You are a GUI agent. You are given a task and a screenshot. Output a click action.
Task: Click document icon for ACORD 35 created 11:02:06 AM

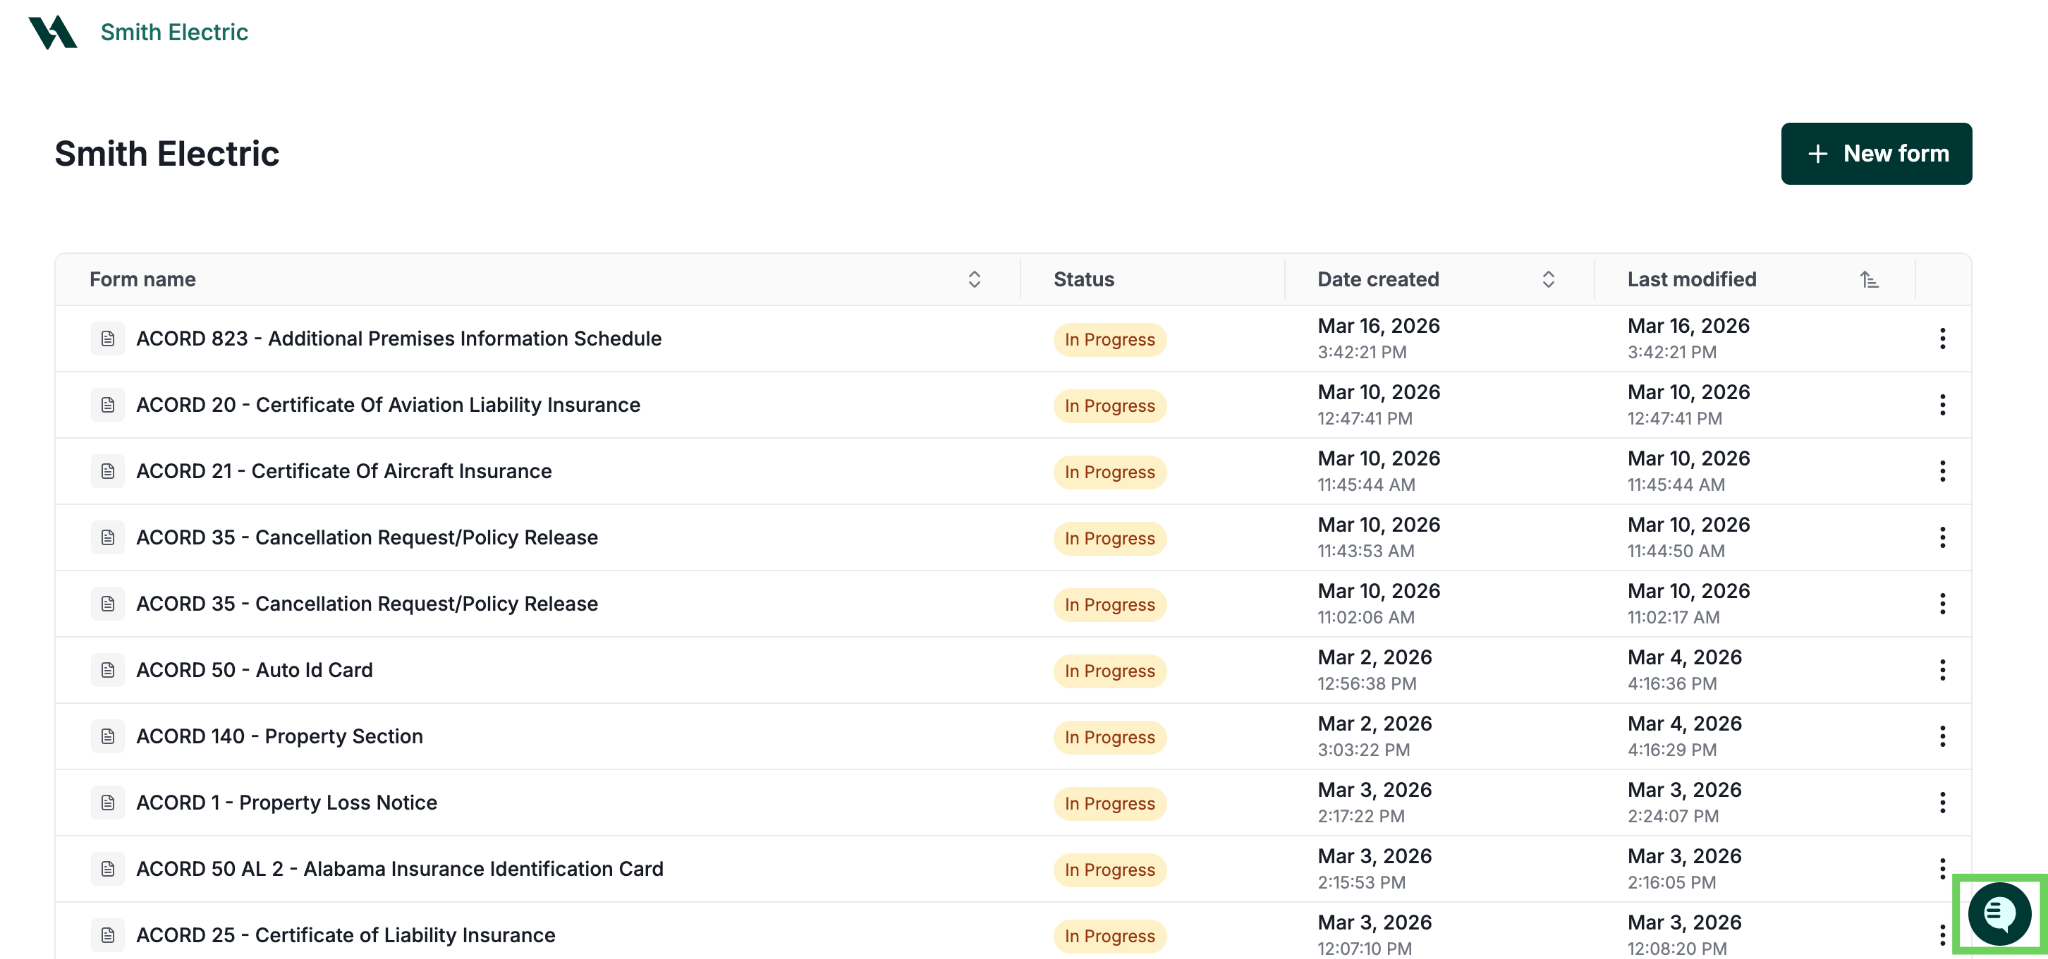pyautogui.click(x=108, y=604)
